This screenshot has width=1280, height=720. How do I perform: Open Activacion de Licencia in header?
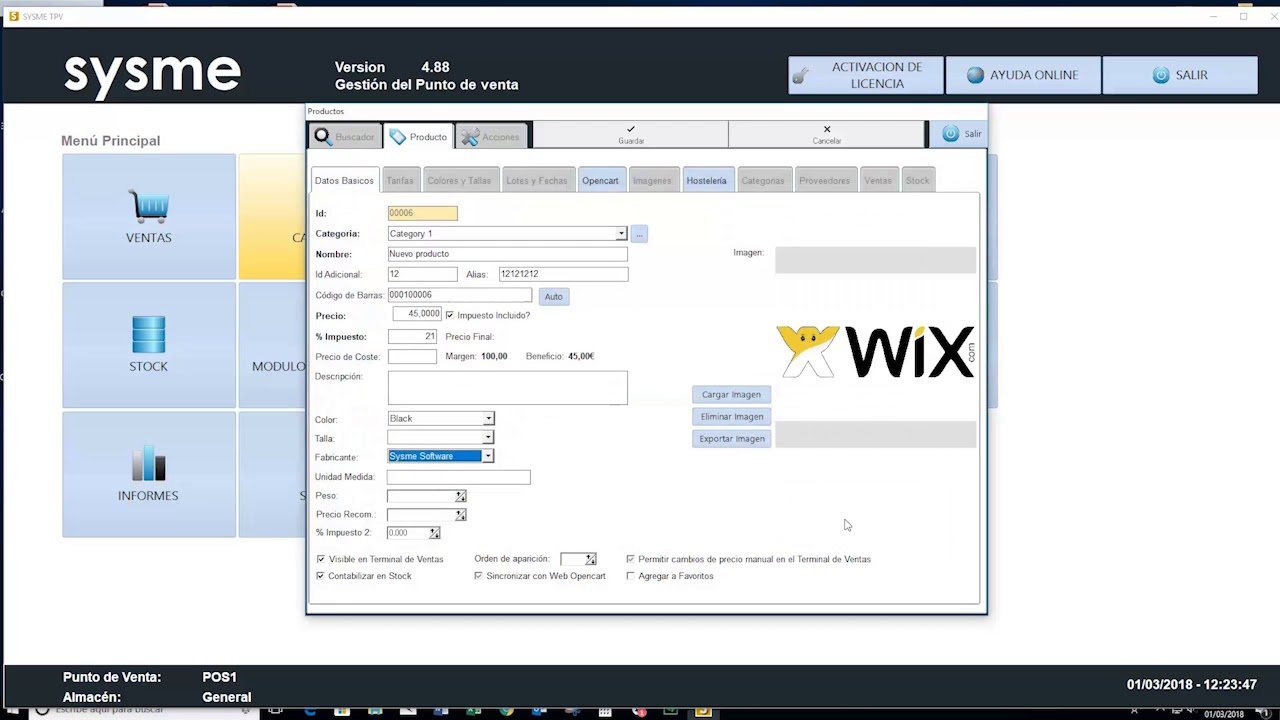(865, 75)
